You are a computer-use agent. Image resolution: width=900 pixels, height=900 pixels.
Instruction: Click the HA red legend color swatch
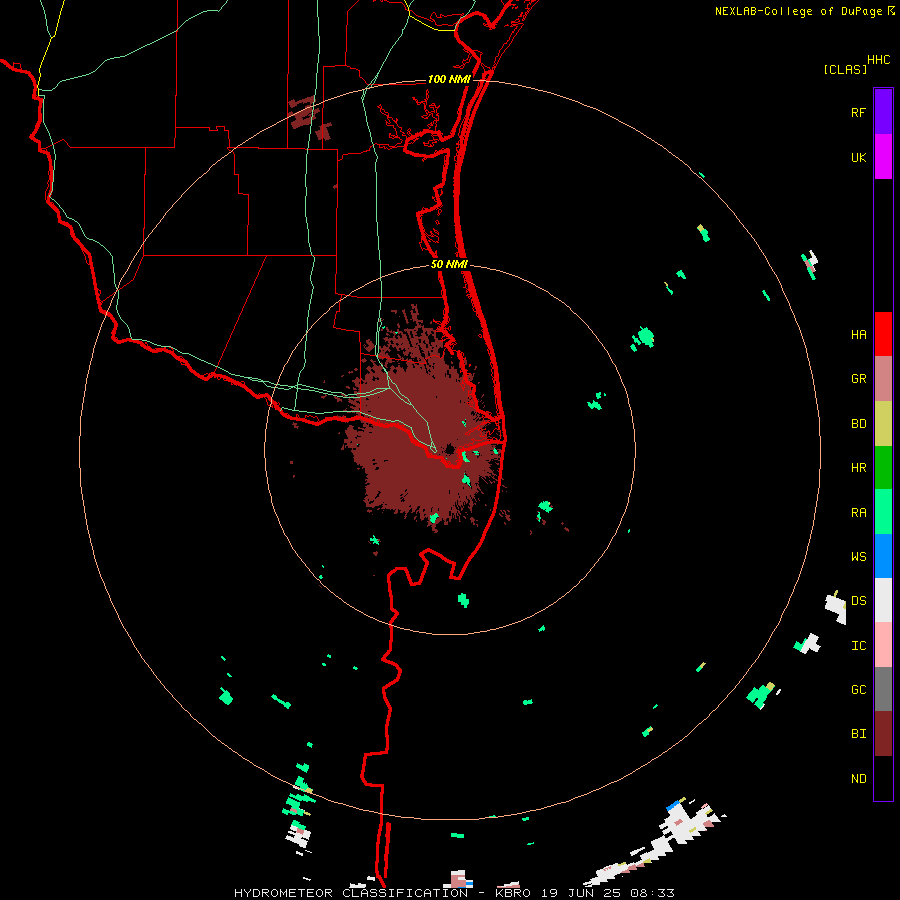(883, 334)
